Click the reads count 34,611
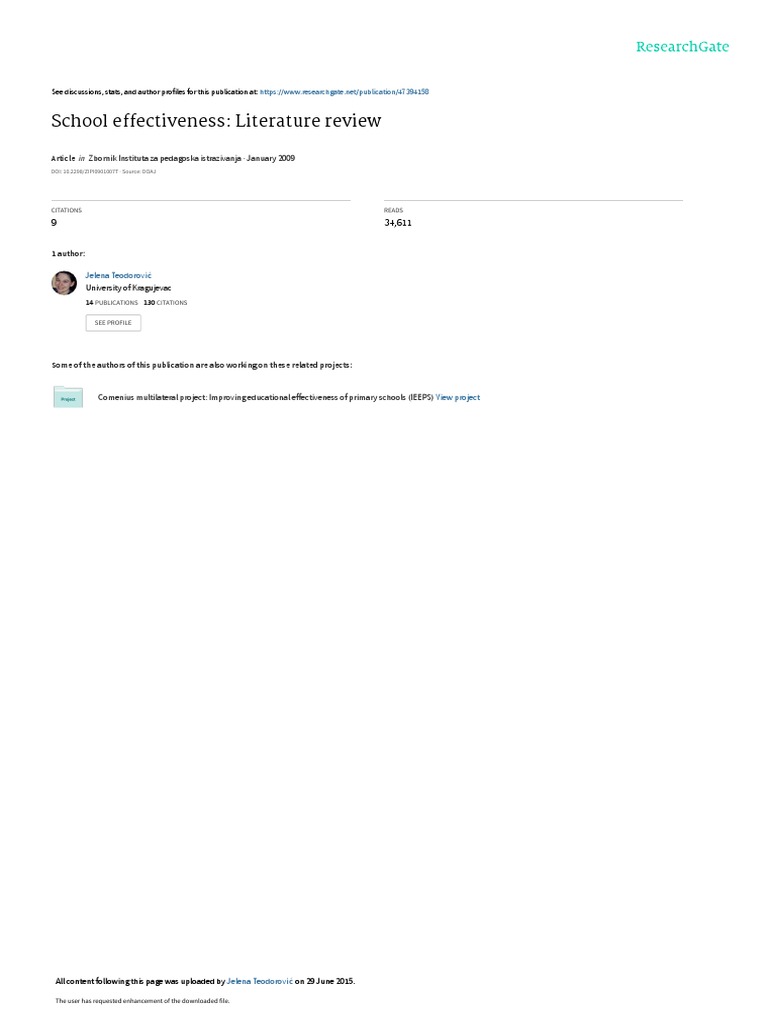The width and height of the screenshot is (768, 1024). pyautogui.click(x=398, y=223)
